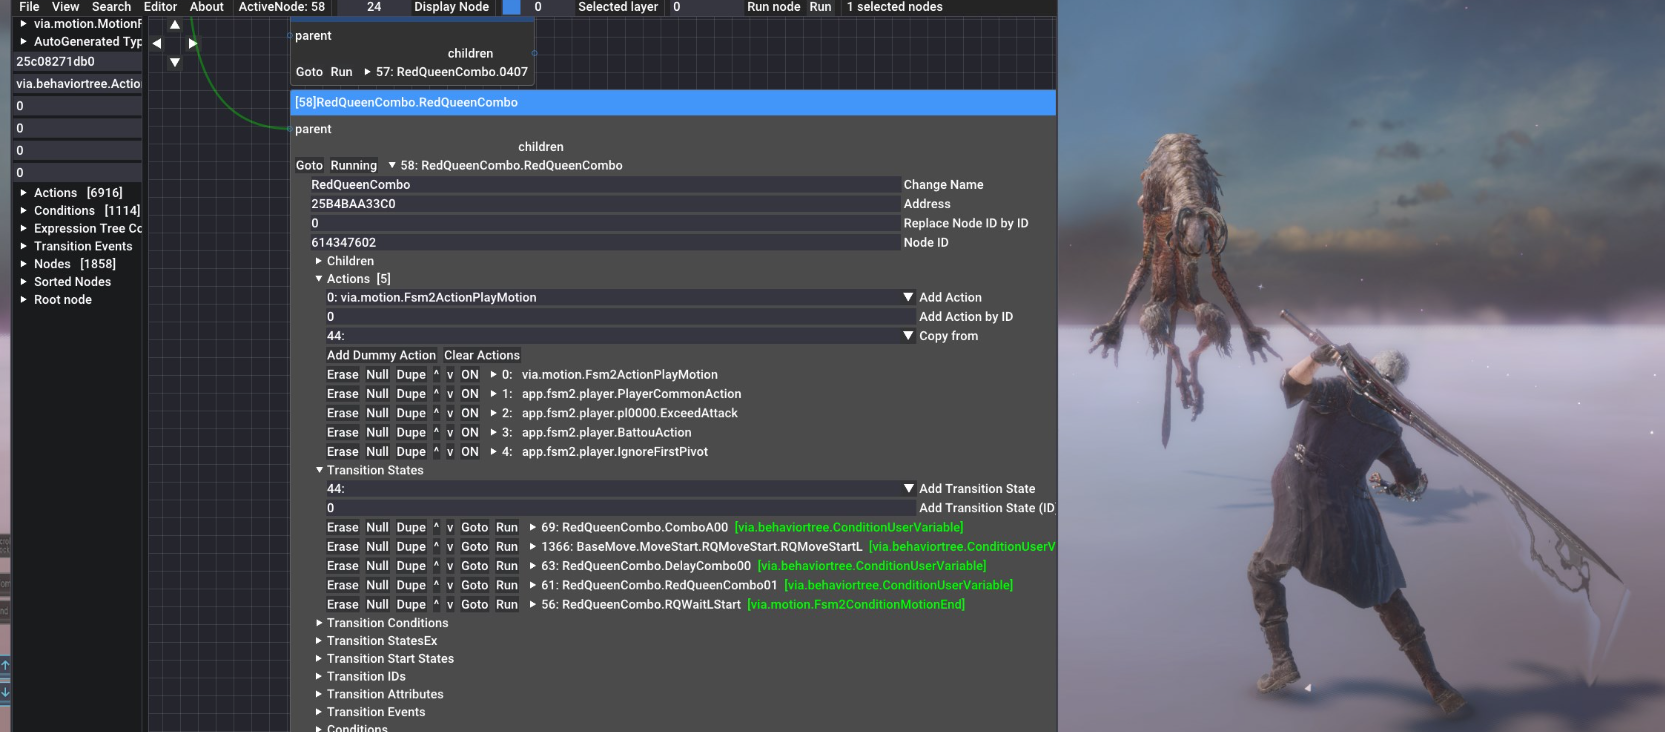Move IgnoreFirstPivot down with v icon
Screen dimensions: 1665x732
point(450,452)
